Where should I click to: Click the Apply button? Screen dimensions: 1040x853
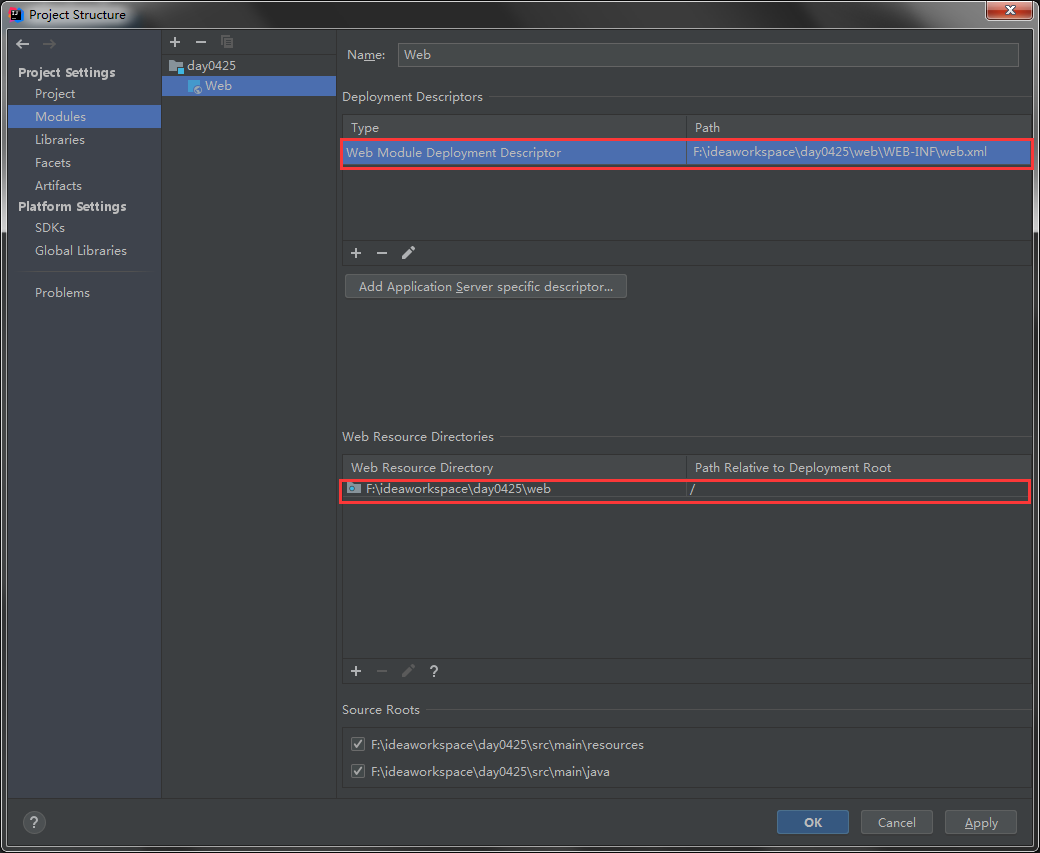coord(981,822)
